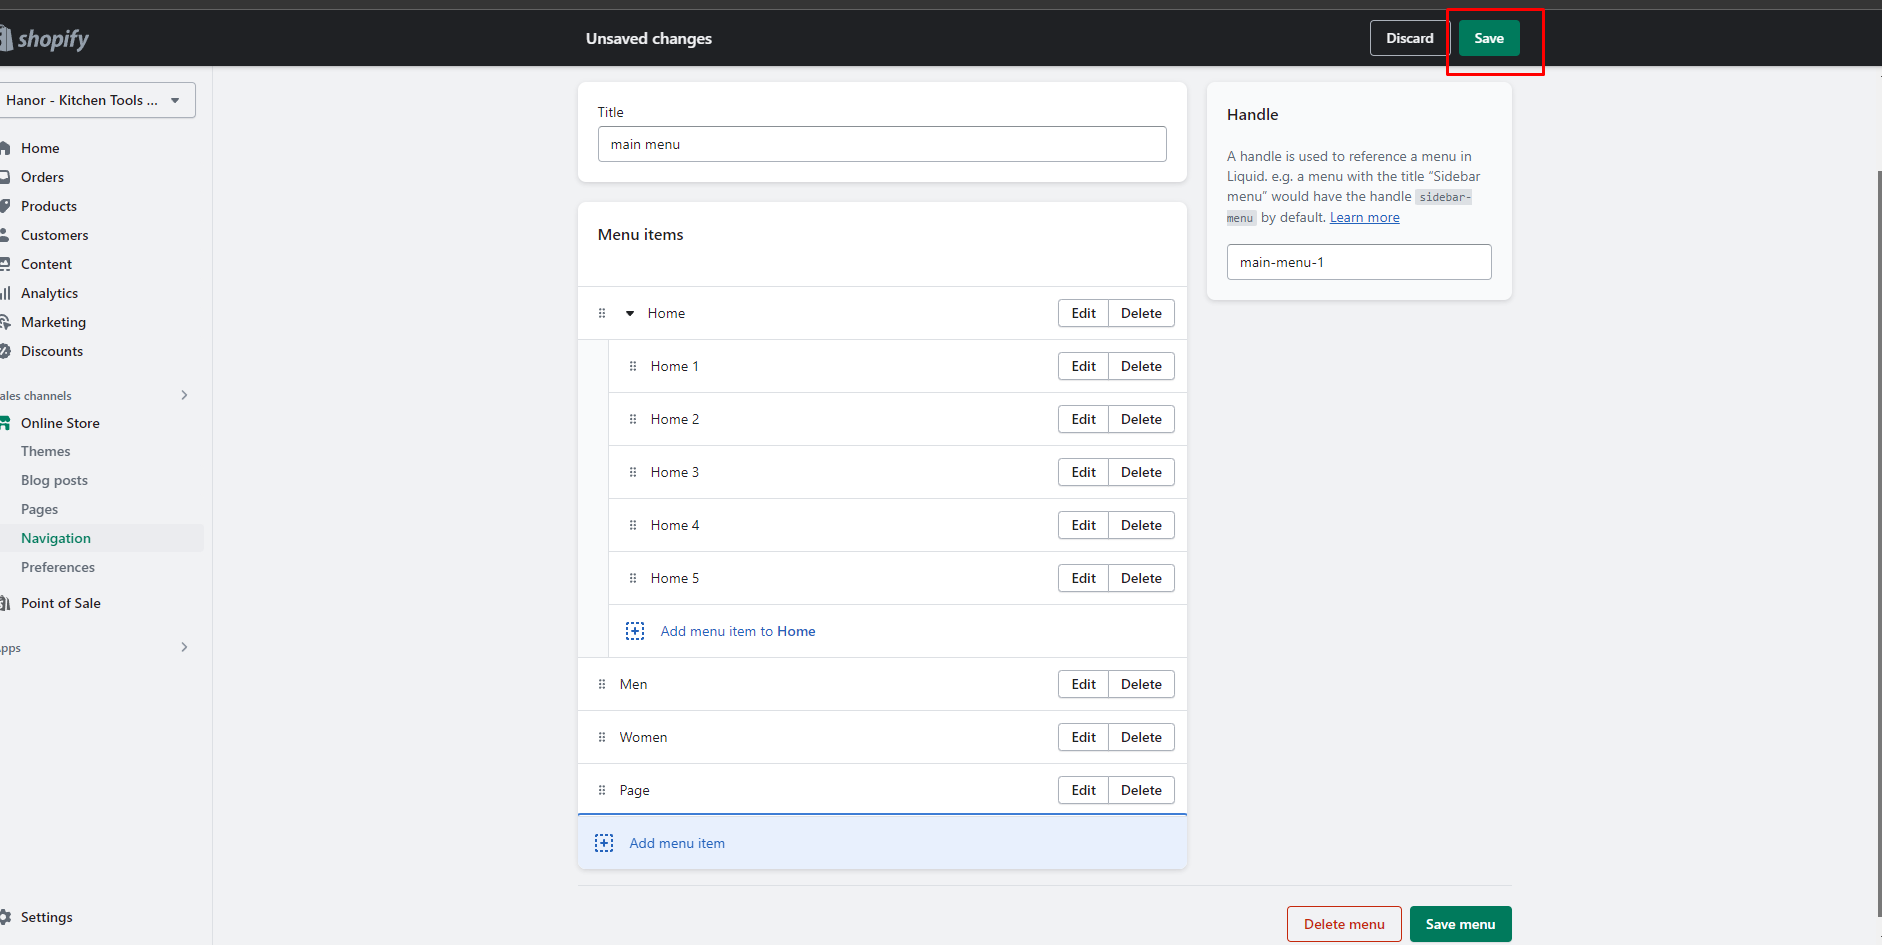This screenshot has width=1882, height=945.
Task: Edit the Home 3 item
Action: click(1083, 472)
